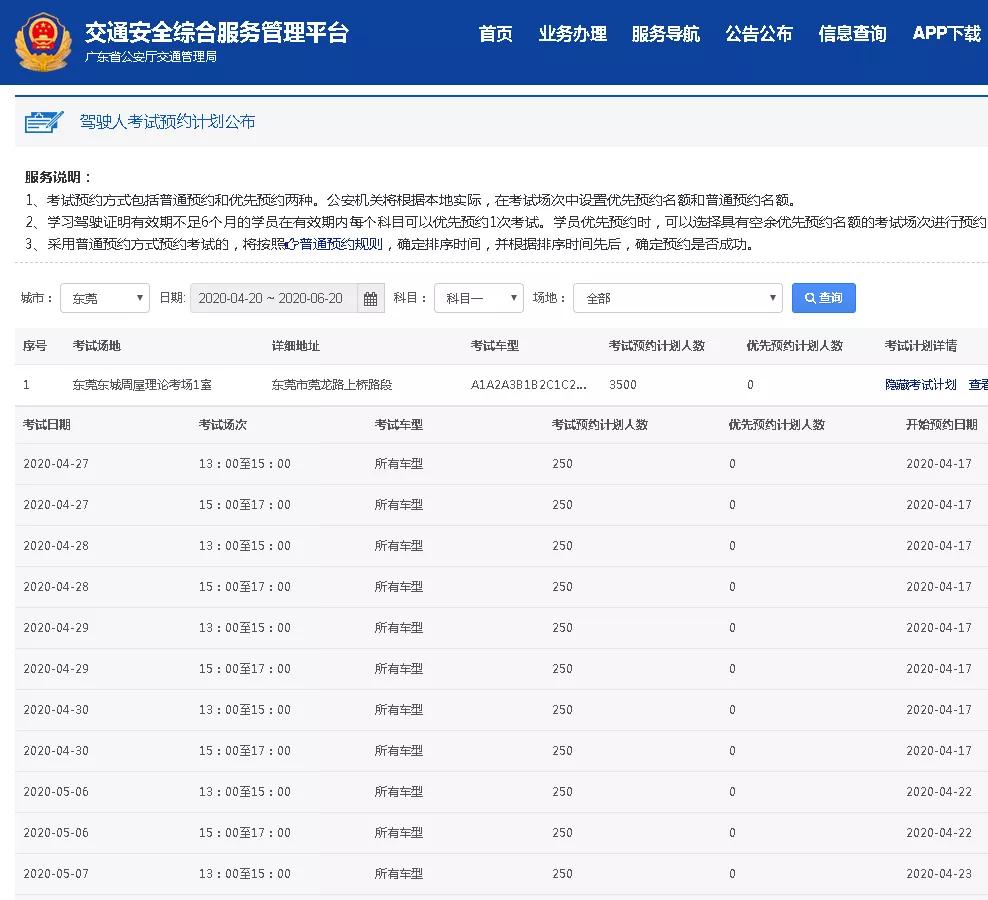Screen dimensions: 988x900
Task: Expand the 场地 dropdown showing 全部
Action: (677, 298)
